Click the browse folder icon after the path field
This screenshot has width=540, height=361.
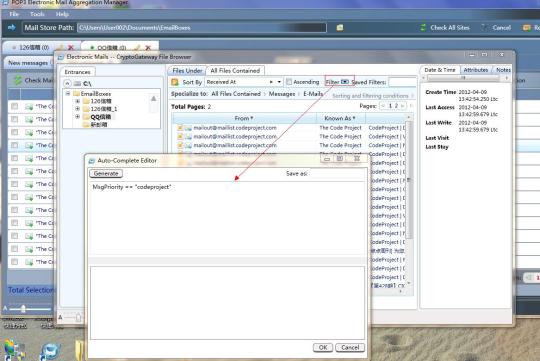tap(340, 28)
